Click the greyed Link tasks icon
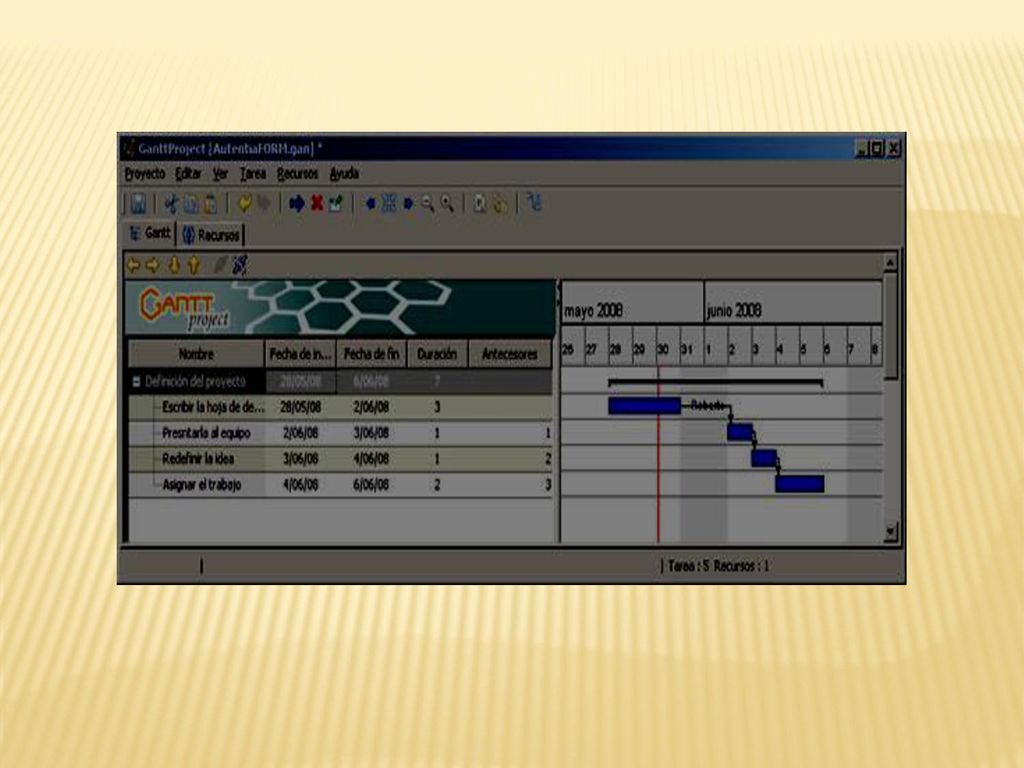Screen dimensions: 1024x768 point(220,264)
